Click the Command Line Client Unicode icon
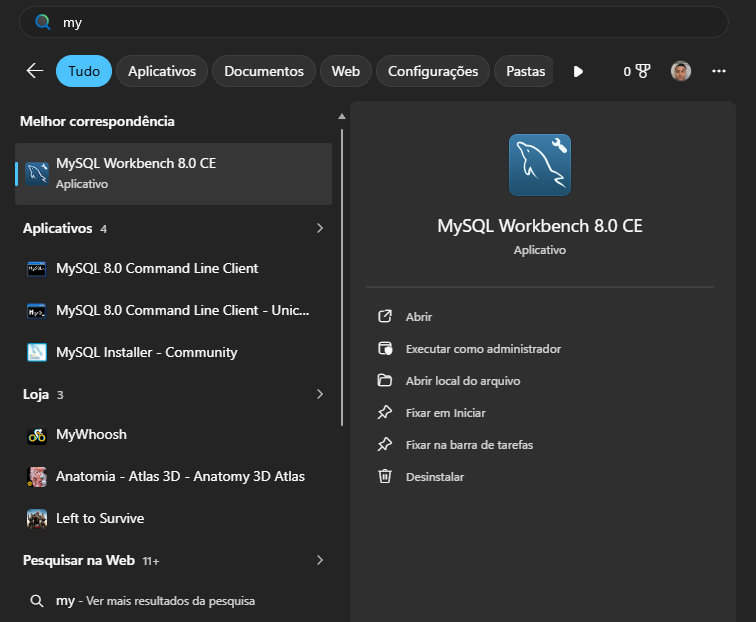The height and width of the screenshot is (622, 756). tap(37, 311)
